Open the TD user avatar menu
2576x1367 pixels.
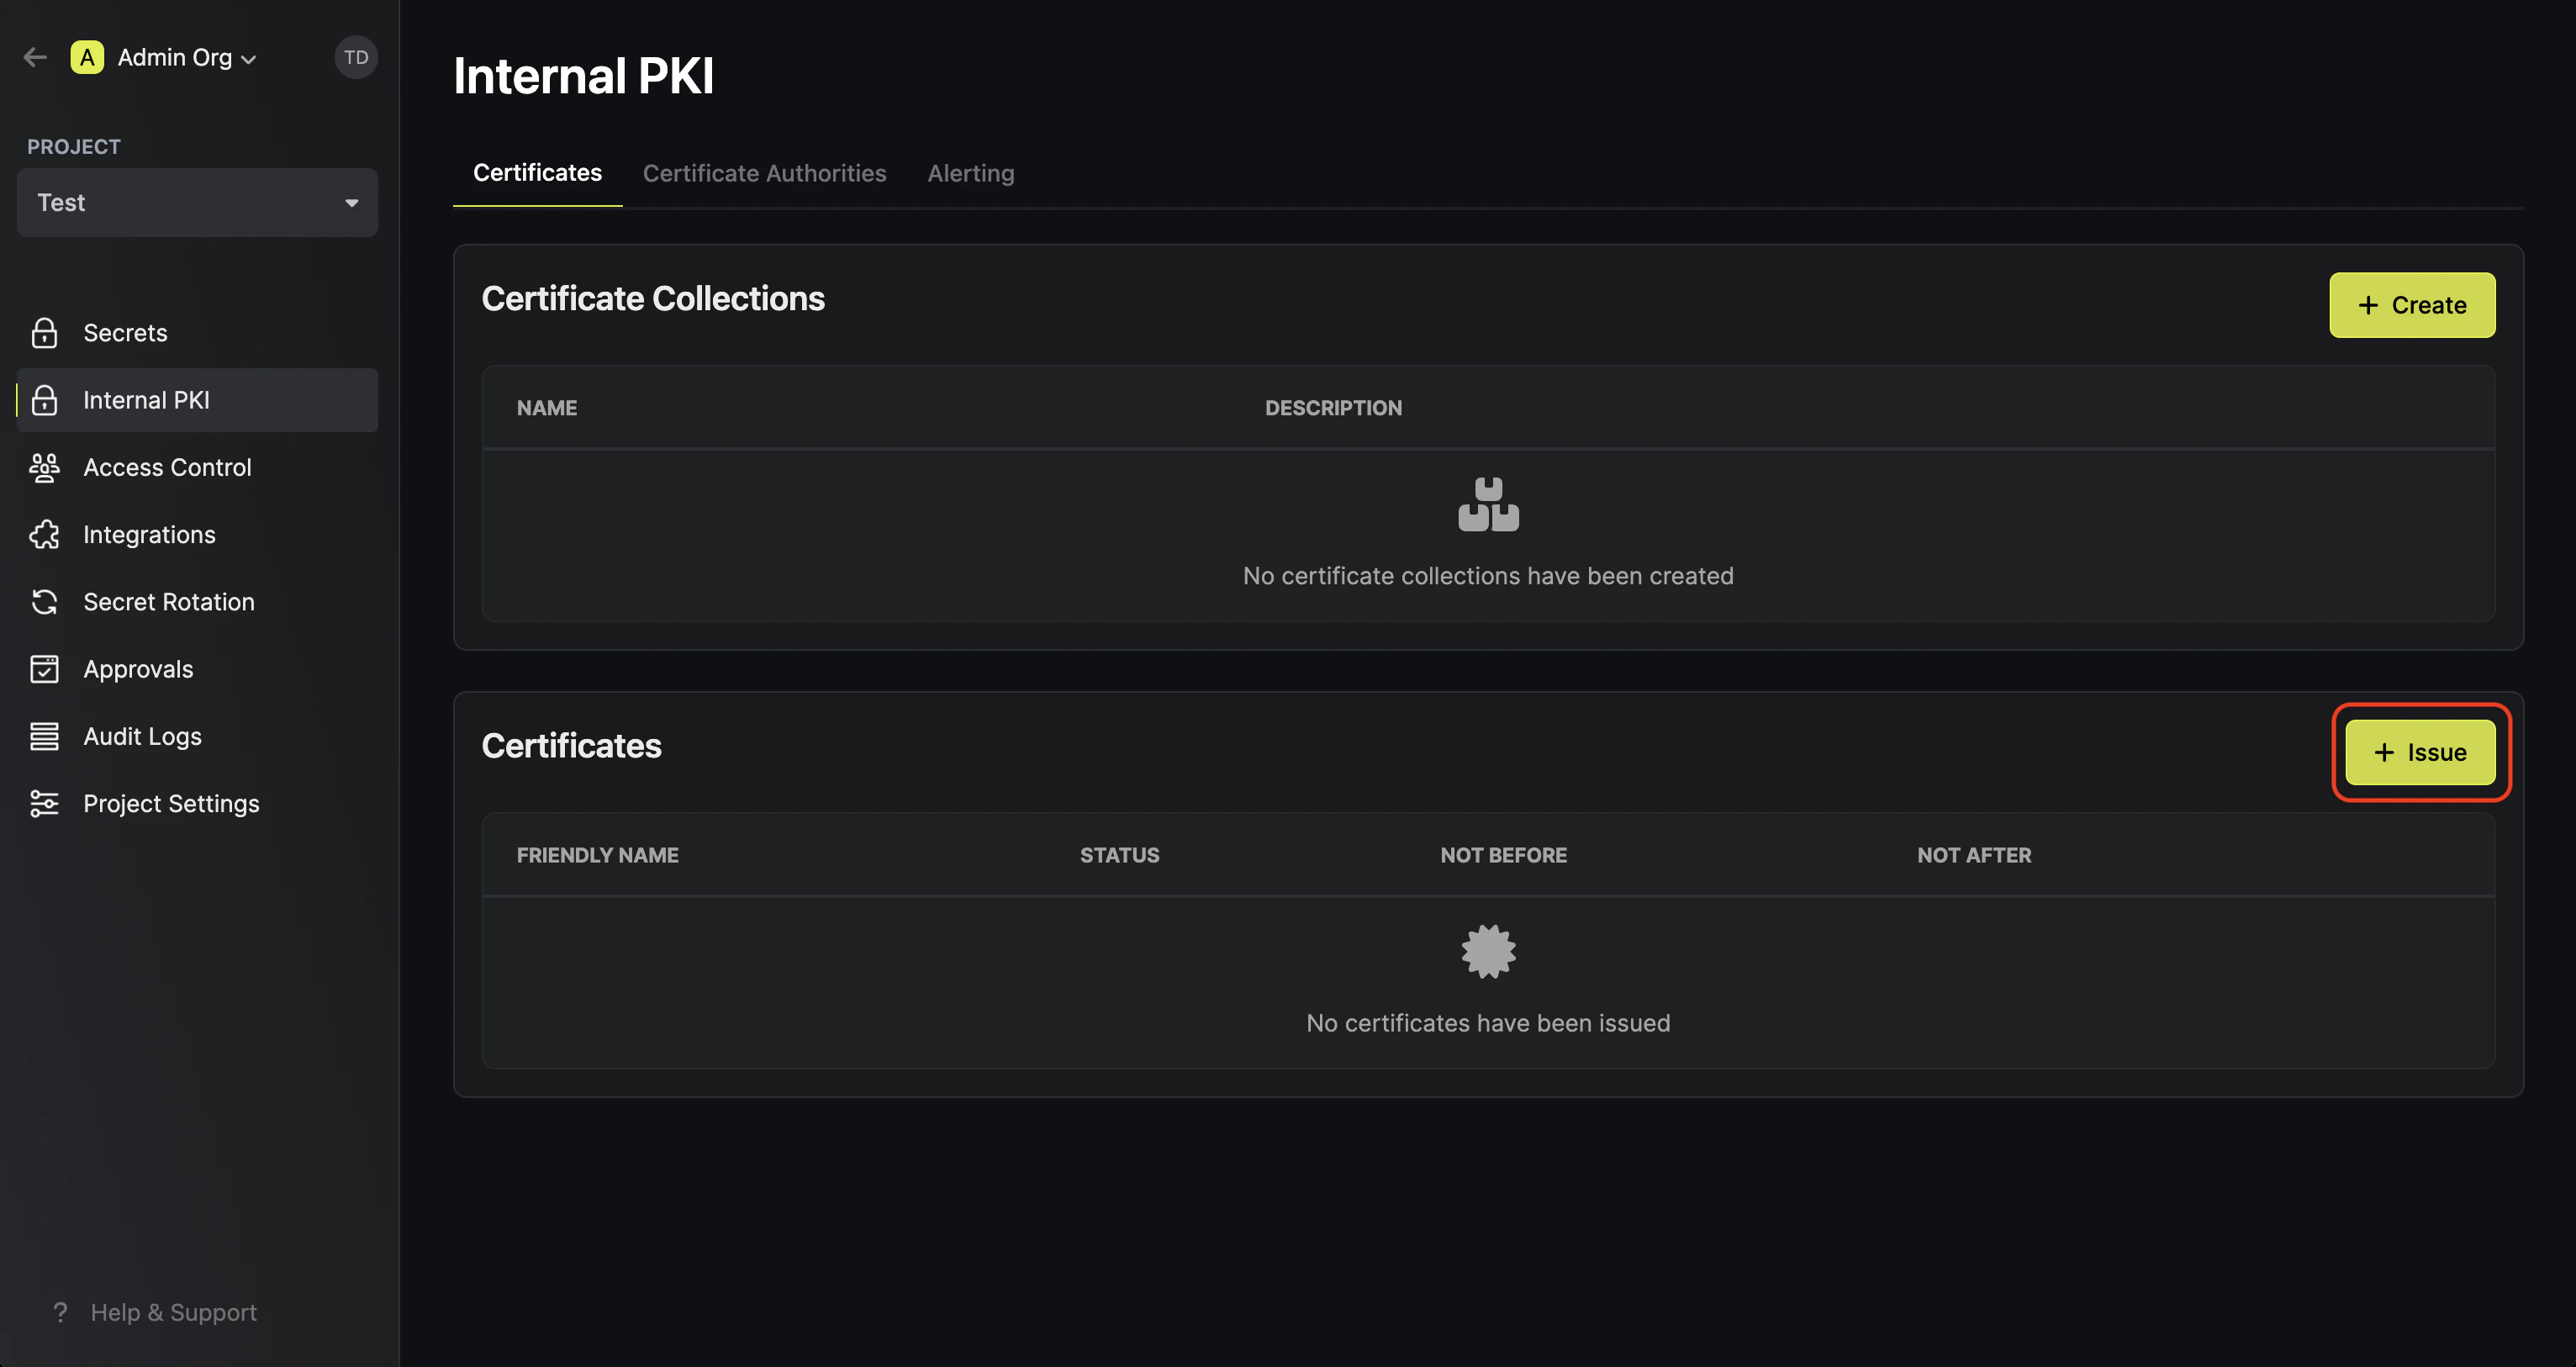(356, 57)
